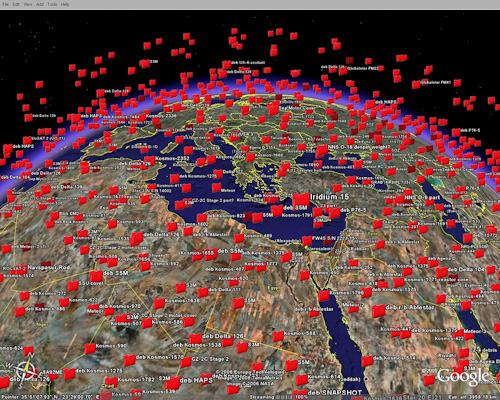500x400 pixels.
Task: Click the Kosmos-2336 marker near horizon
Action: coord(141,118)
